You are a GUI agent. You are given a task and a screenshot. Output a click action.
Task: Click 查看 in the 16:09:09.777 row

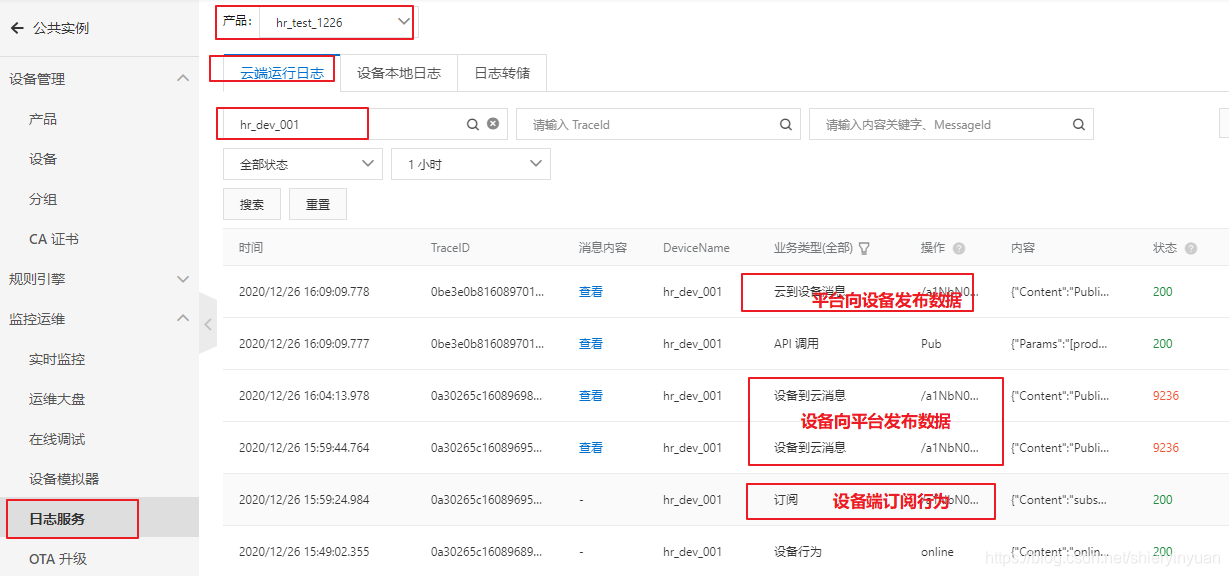pos(591,344)
